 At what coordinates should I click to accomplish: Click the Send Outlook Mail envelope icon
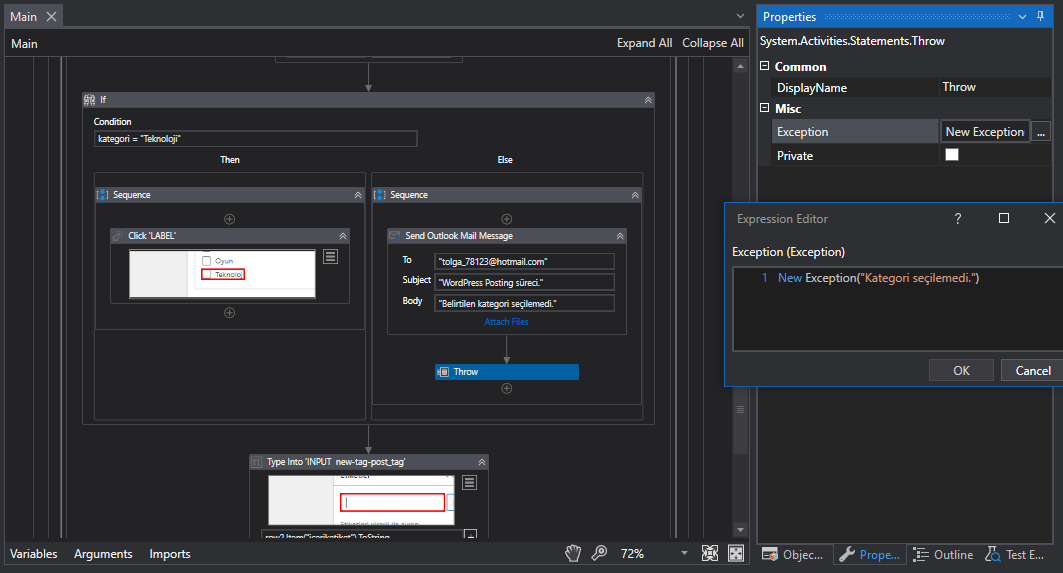394,235
